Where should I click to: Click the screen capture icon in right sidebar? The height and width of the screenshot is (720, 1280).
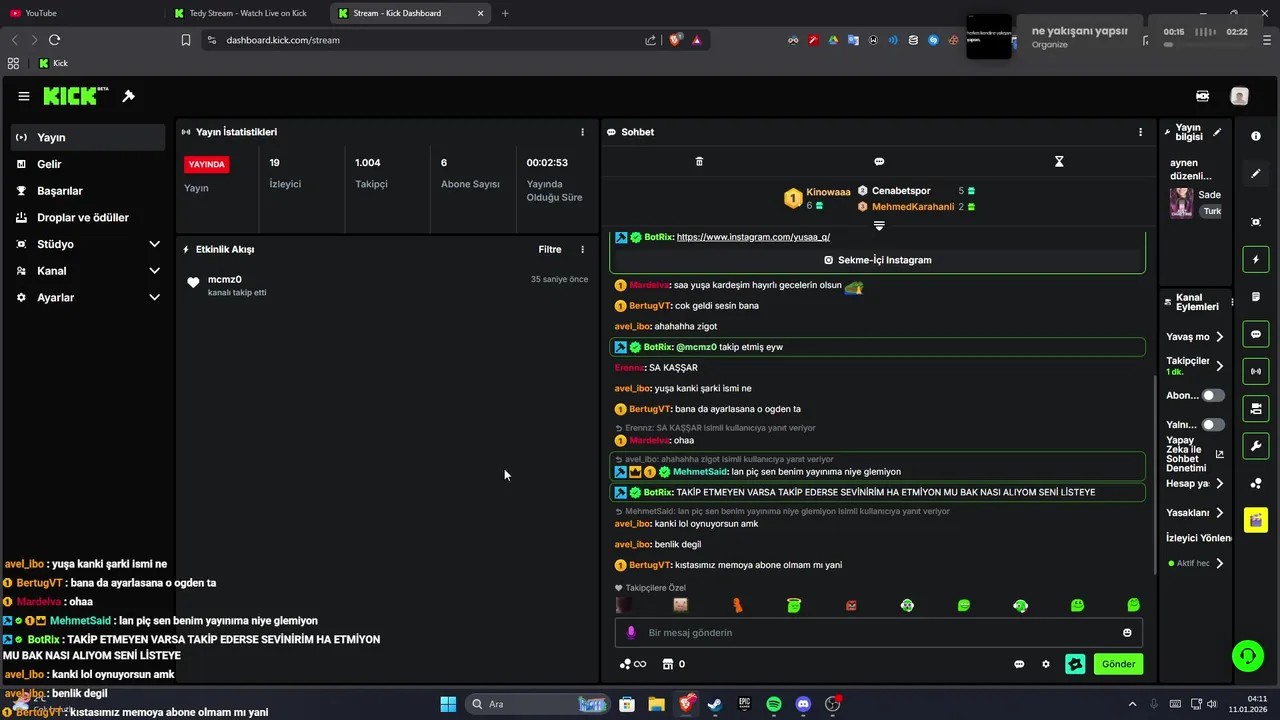[1256, 222]
